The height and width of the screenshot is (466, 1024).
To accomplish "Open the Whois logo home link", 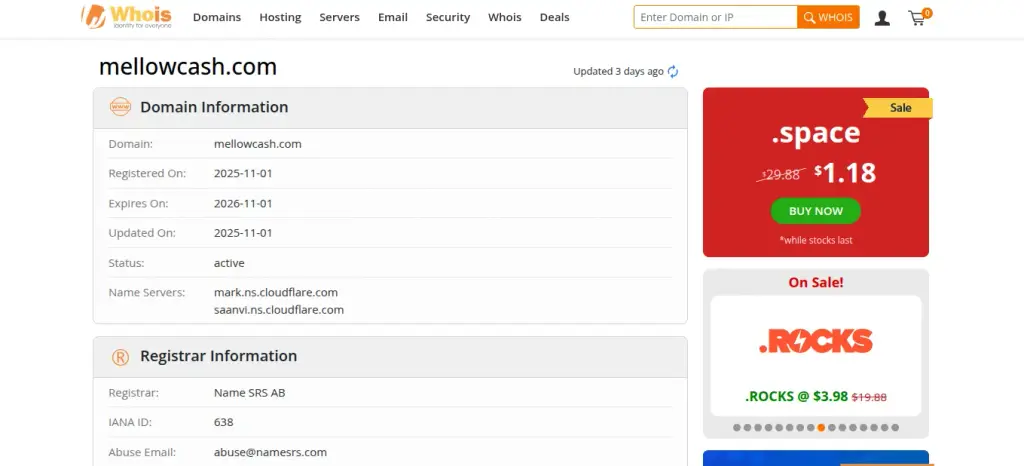I will pos(127,16).
